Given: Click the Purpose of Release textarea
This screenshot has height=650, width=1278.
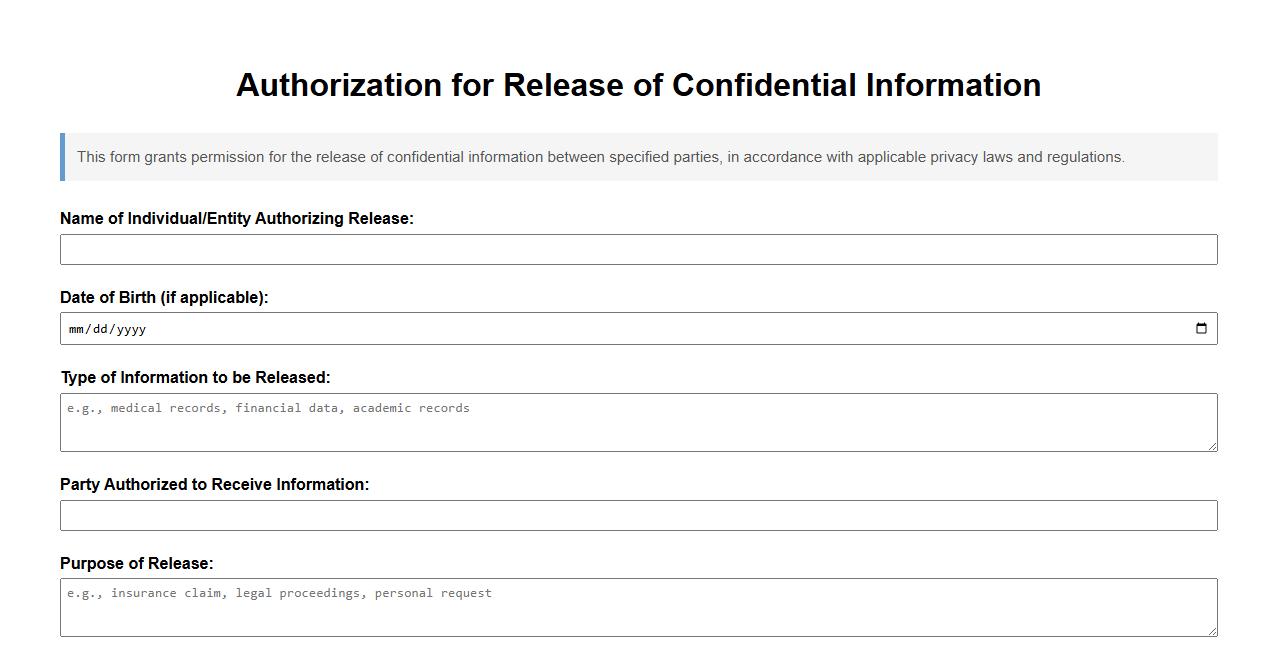Looking at the screenshot, I should click(x=638, y=607).
